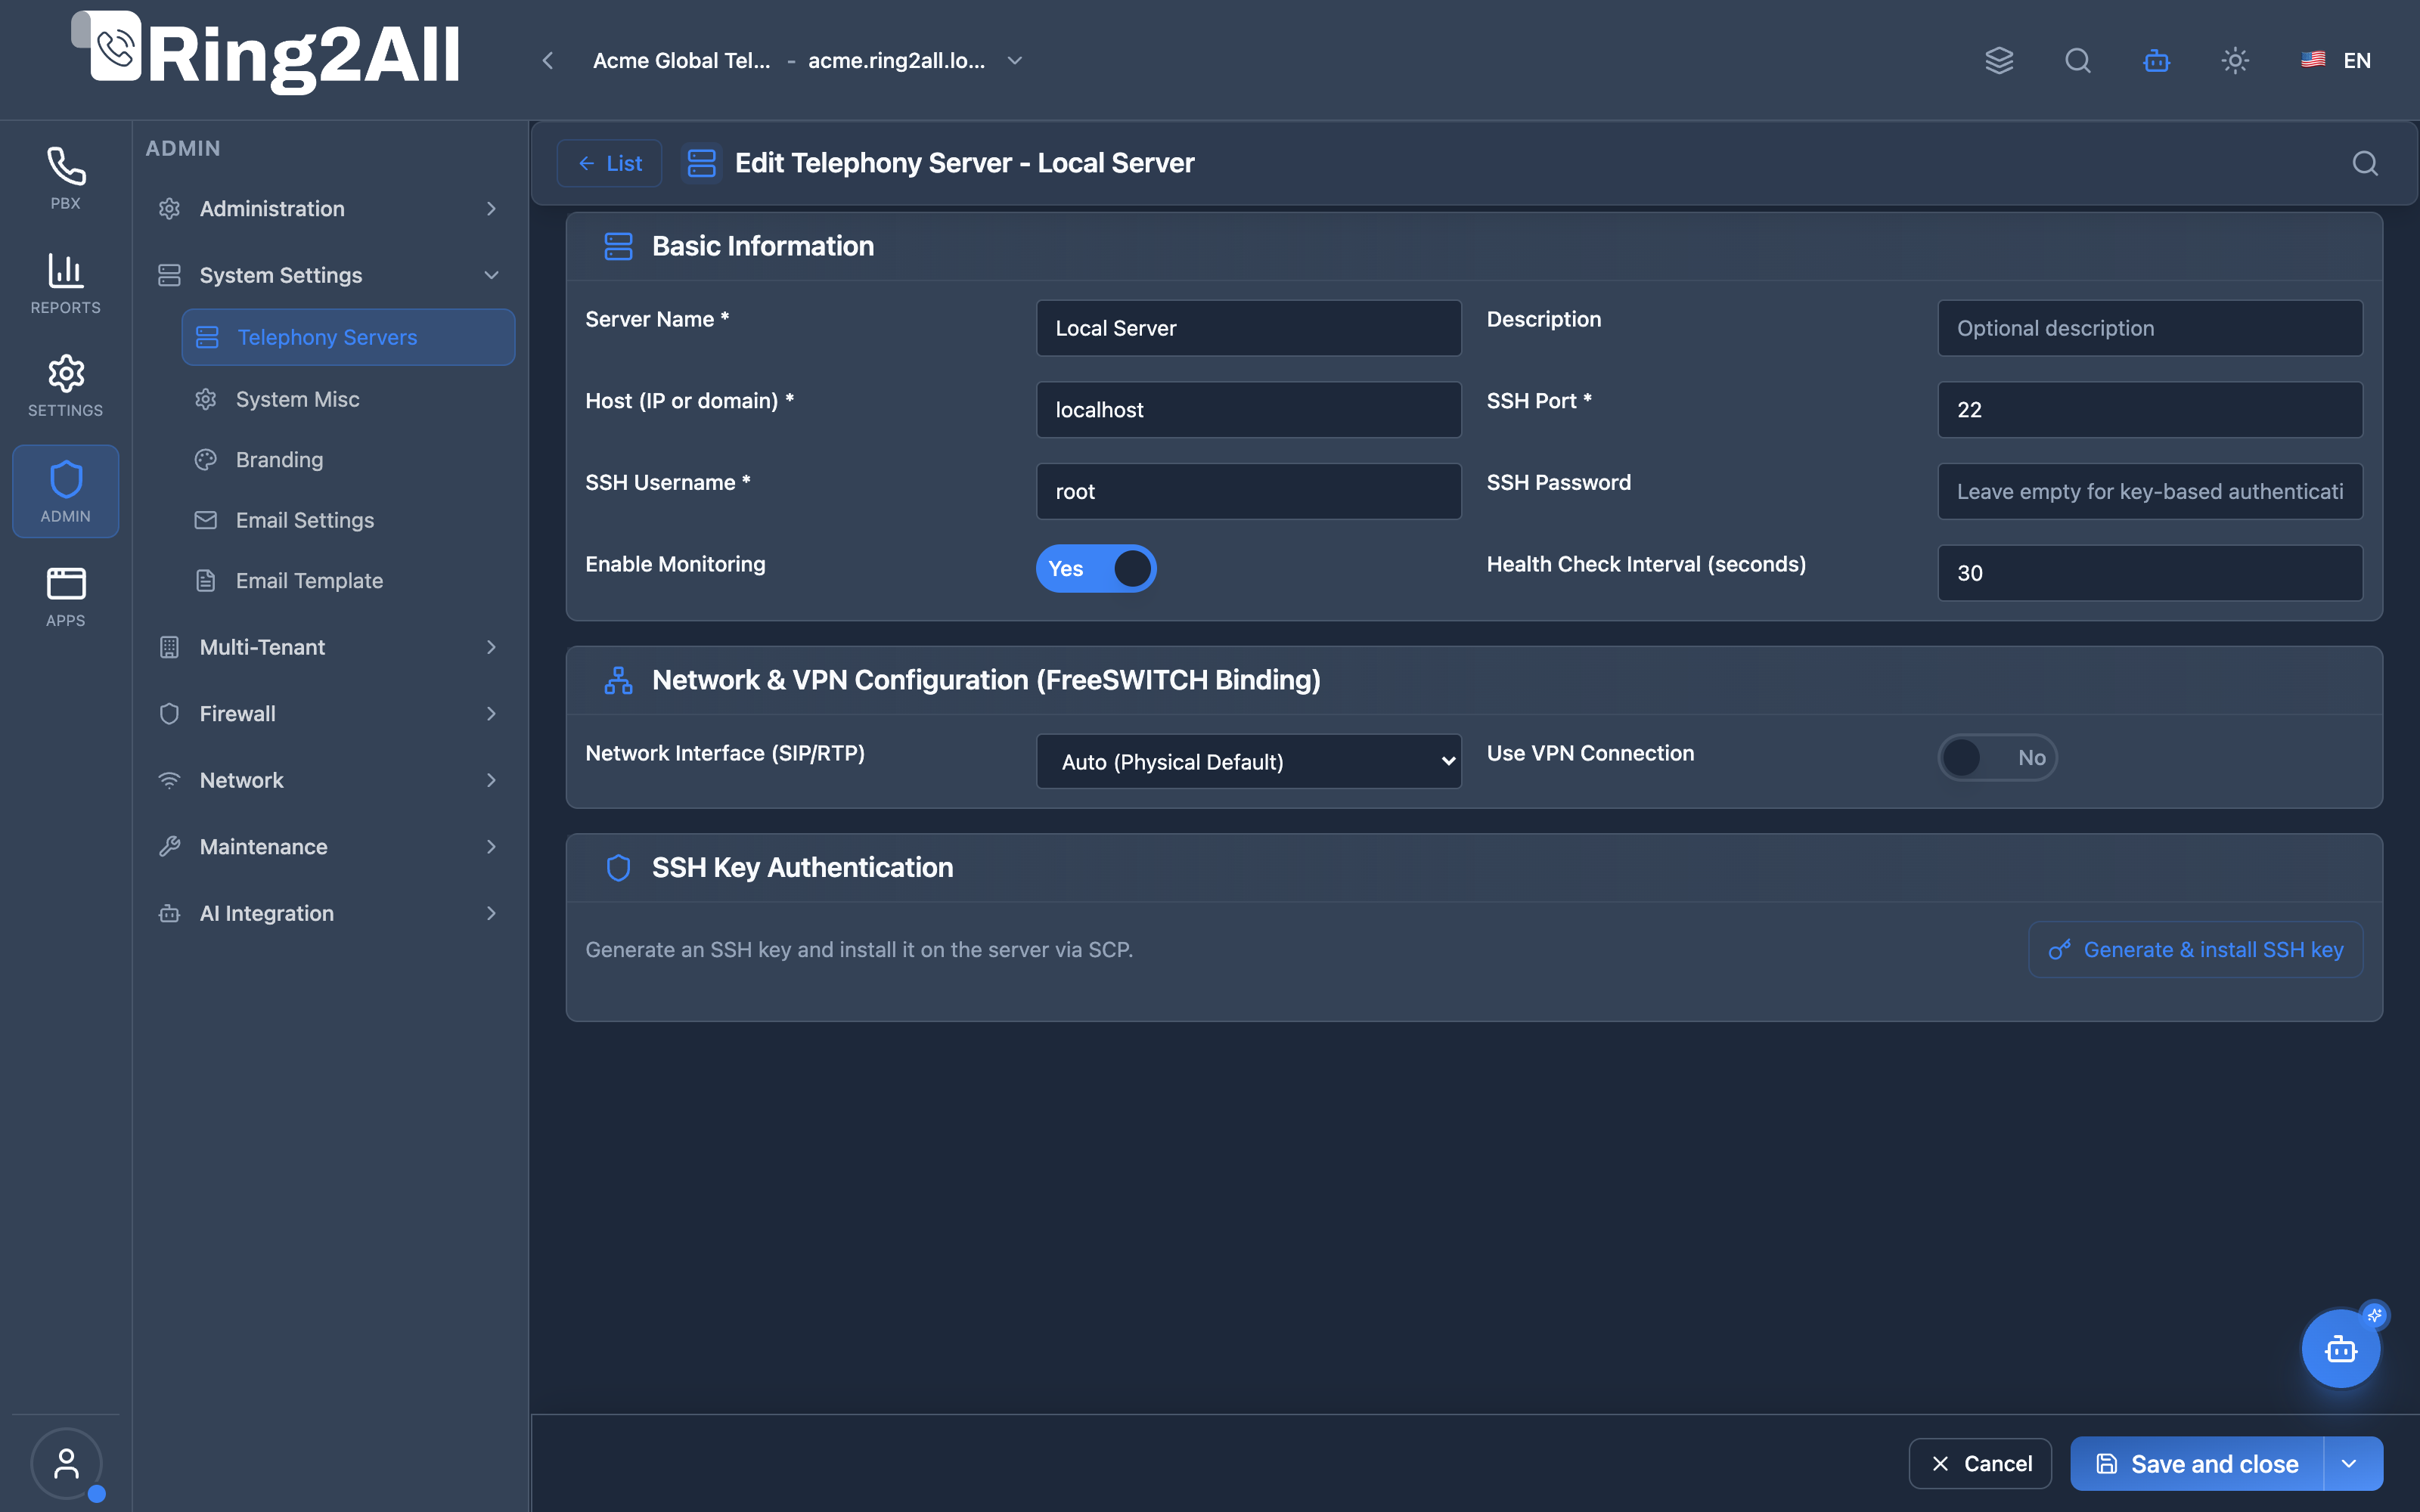The width and height of the screenshot is (2420, 1512).
Task: Open Email Settings
Action: (x=348, y=520)
